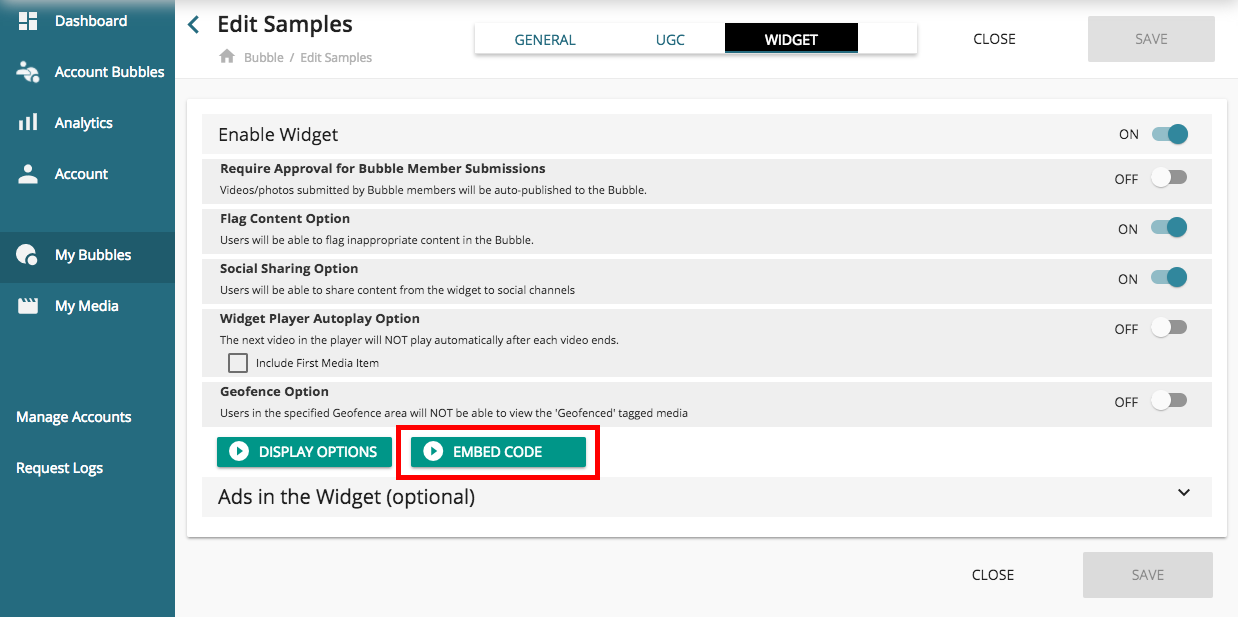The width and height of the screenshot is (1238, 617).
Task: Switch to the UGC tab
Action: click(x=670, y=40)
